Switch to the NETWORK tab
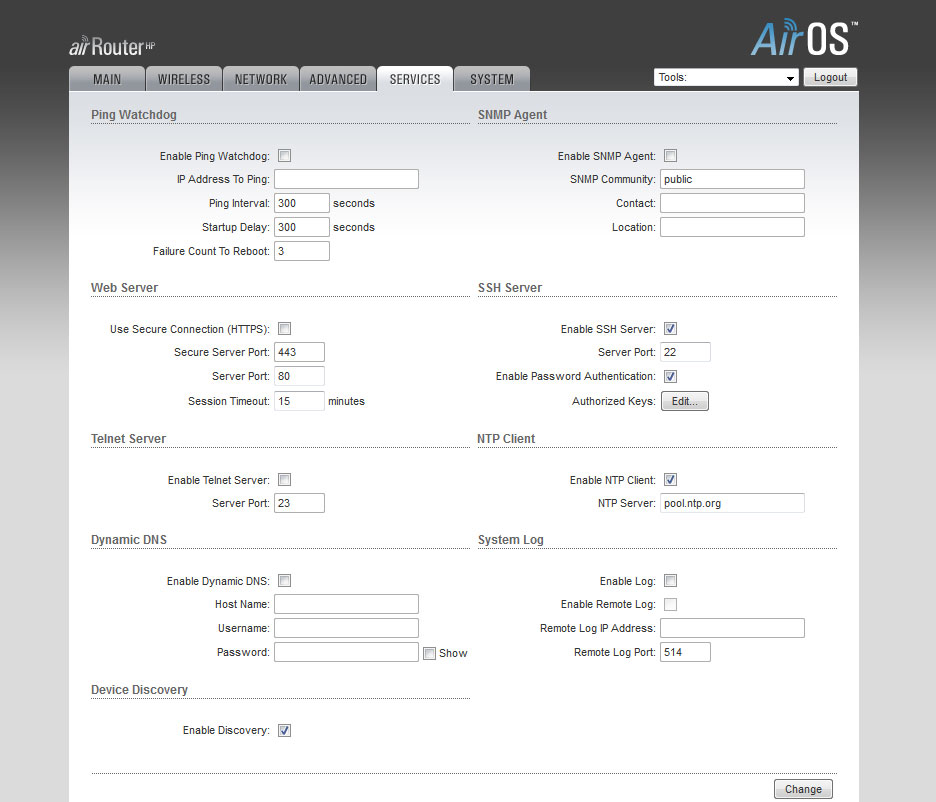The height and width of the screenshot is (802, 936). coord(260,78)
